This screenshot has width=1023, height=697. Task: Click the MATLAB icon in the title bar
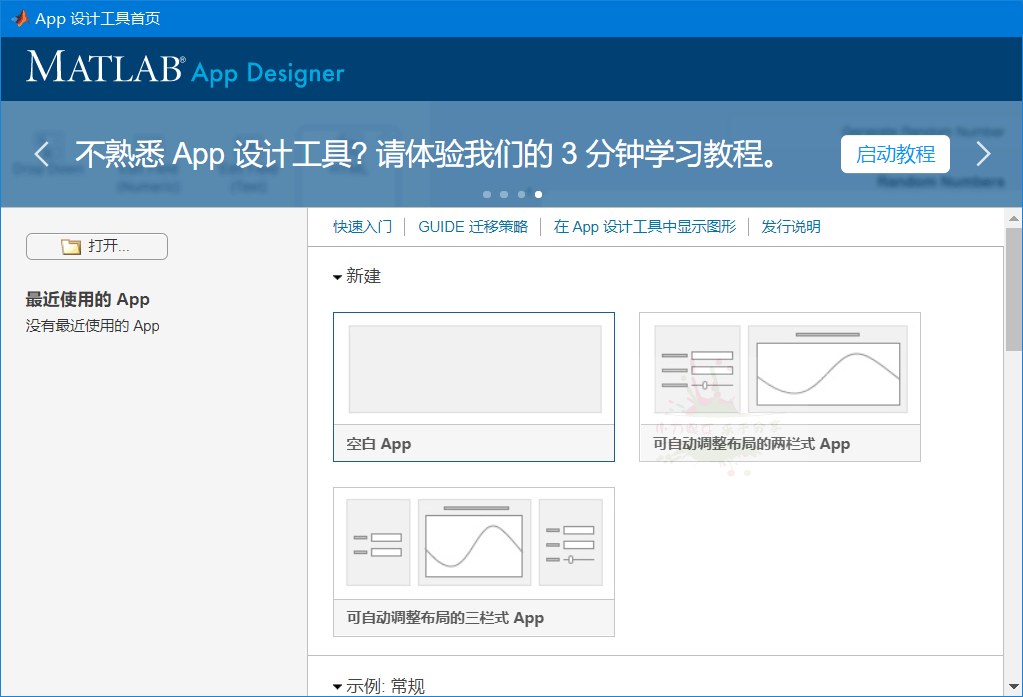click(x=18, y=18)
